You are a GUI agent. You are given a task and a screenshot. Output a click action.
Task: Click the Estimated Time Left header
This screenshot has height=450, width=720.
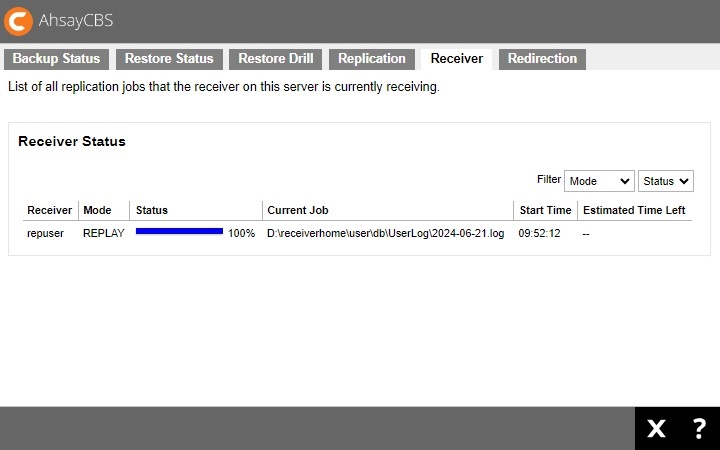[634, 210]
